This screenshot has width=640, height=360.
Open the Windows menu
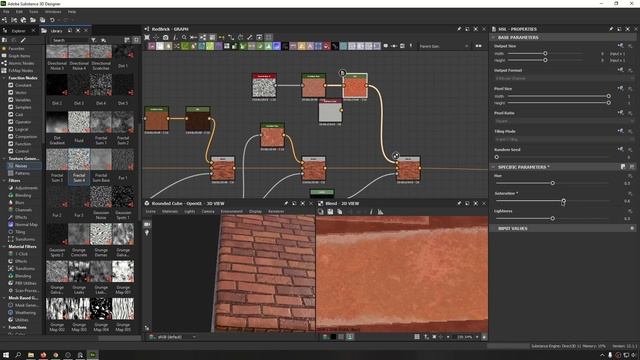[53, 12]
